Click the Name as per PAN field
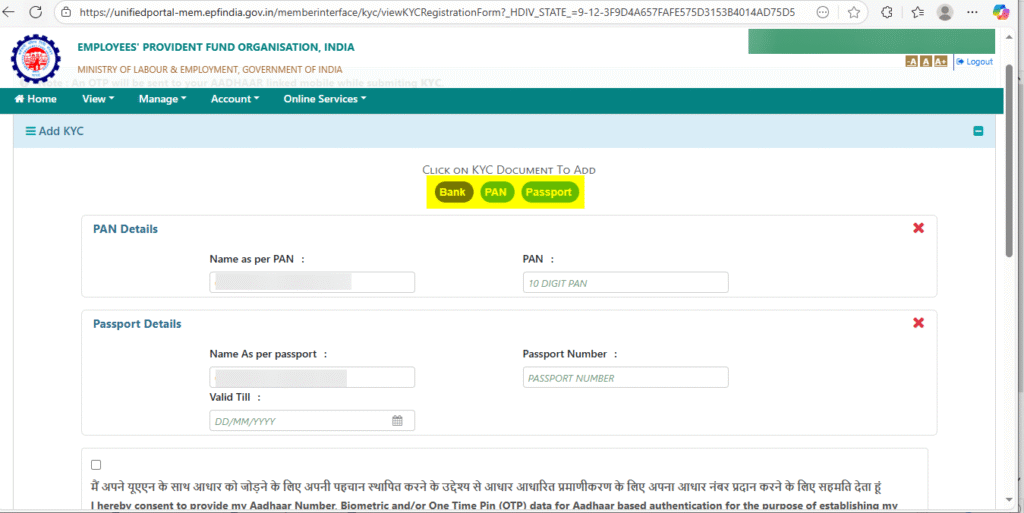1024x513 pixels. (x=312, y=283)
